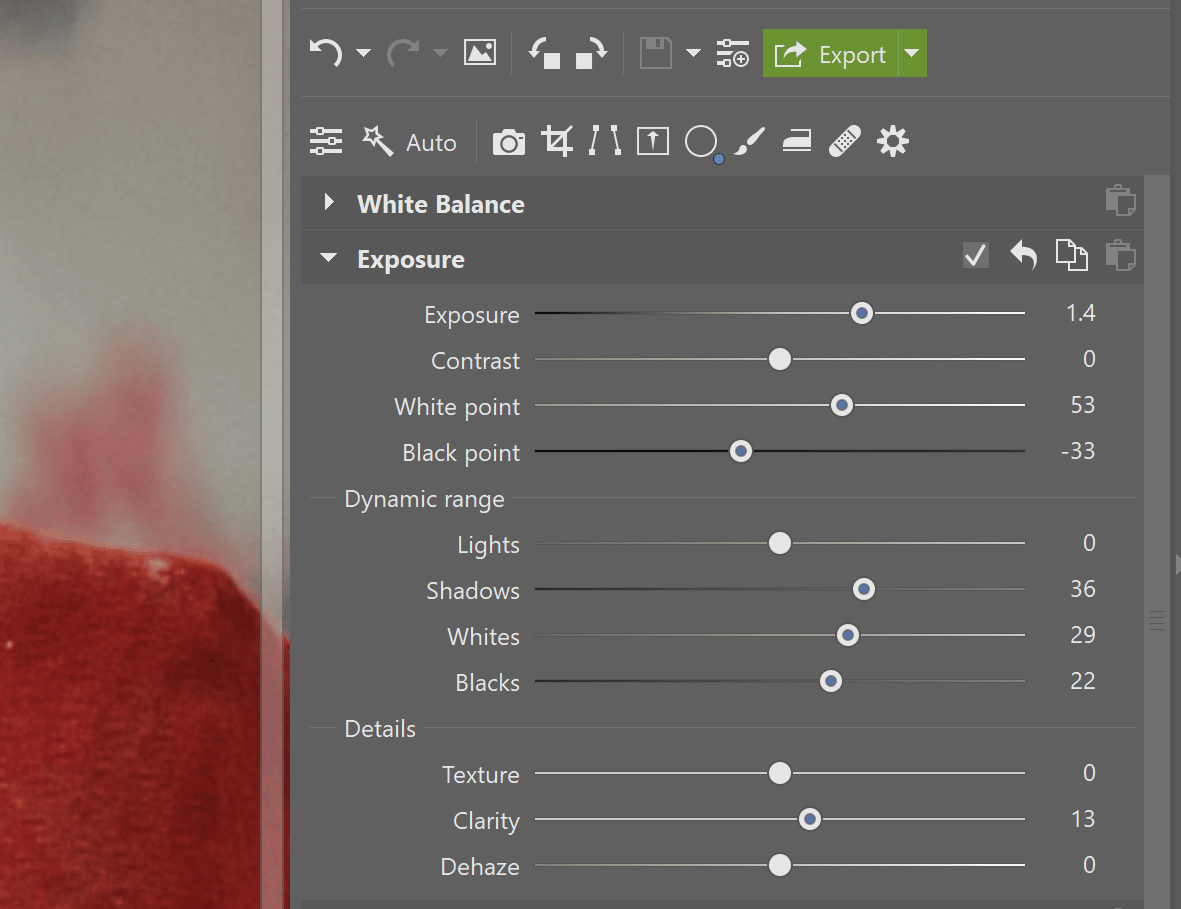Viewport: 1181px width, 909px height.
Task: Click the Exposure slider handle
Action: tap(862, 313)
